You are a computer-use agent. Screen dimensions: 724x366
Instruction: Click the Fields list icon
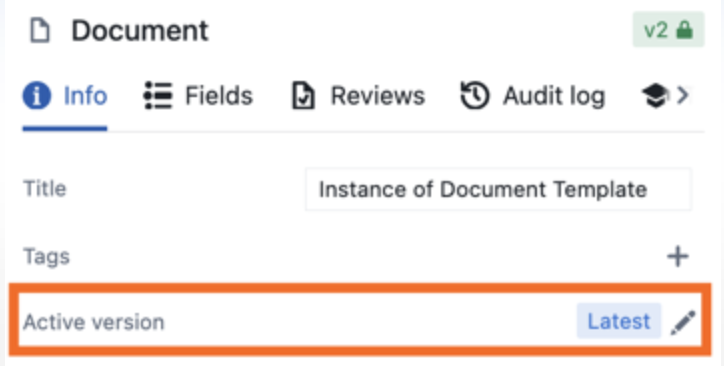(158, 96)
